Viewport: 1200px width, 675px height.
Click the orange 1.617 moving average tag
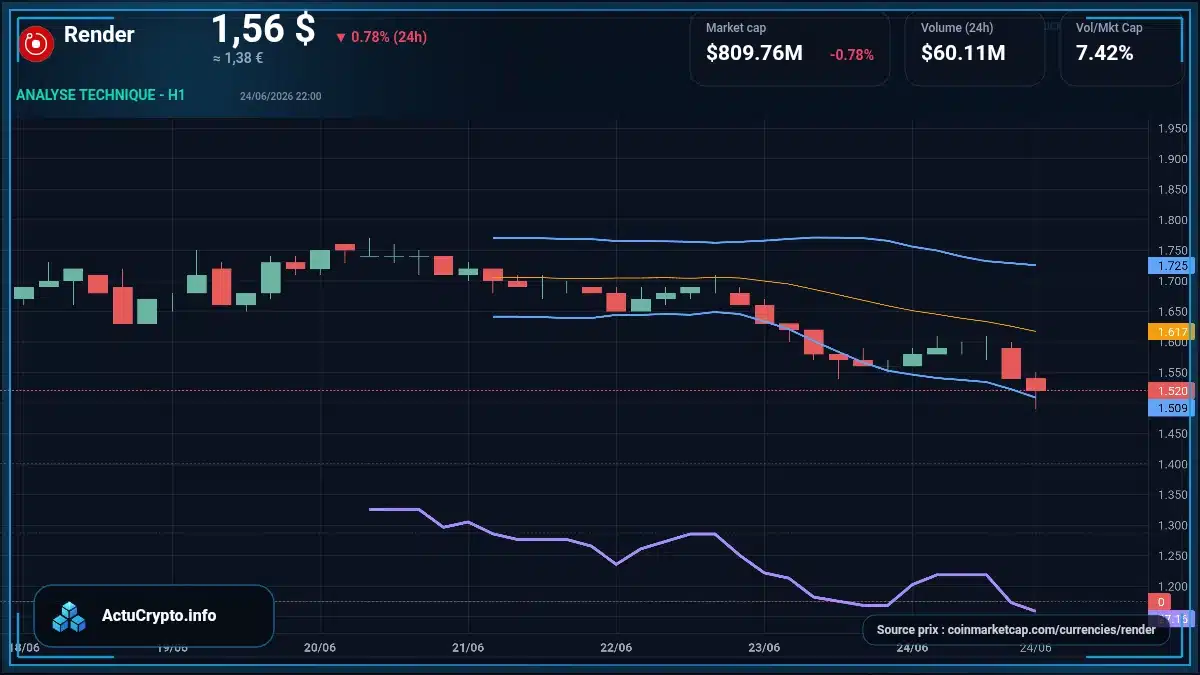[1171, 331]
